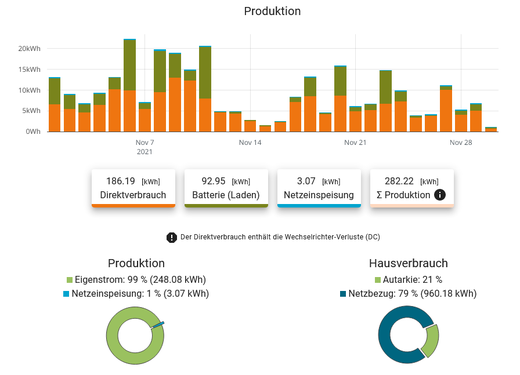Viewport: 520px width, 375px height.
Task: Click the light green Autarkie donut segment
Action: (x=432, y=340)
